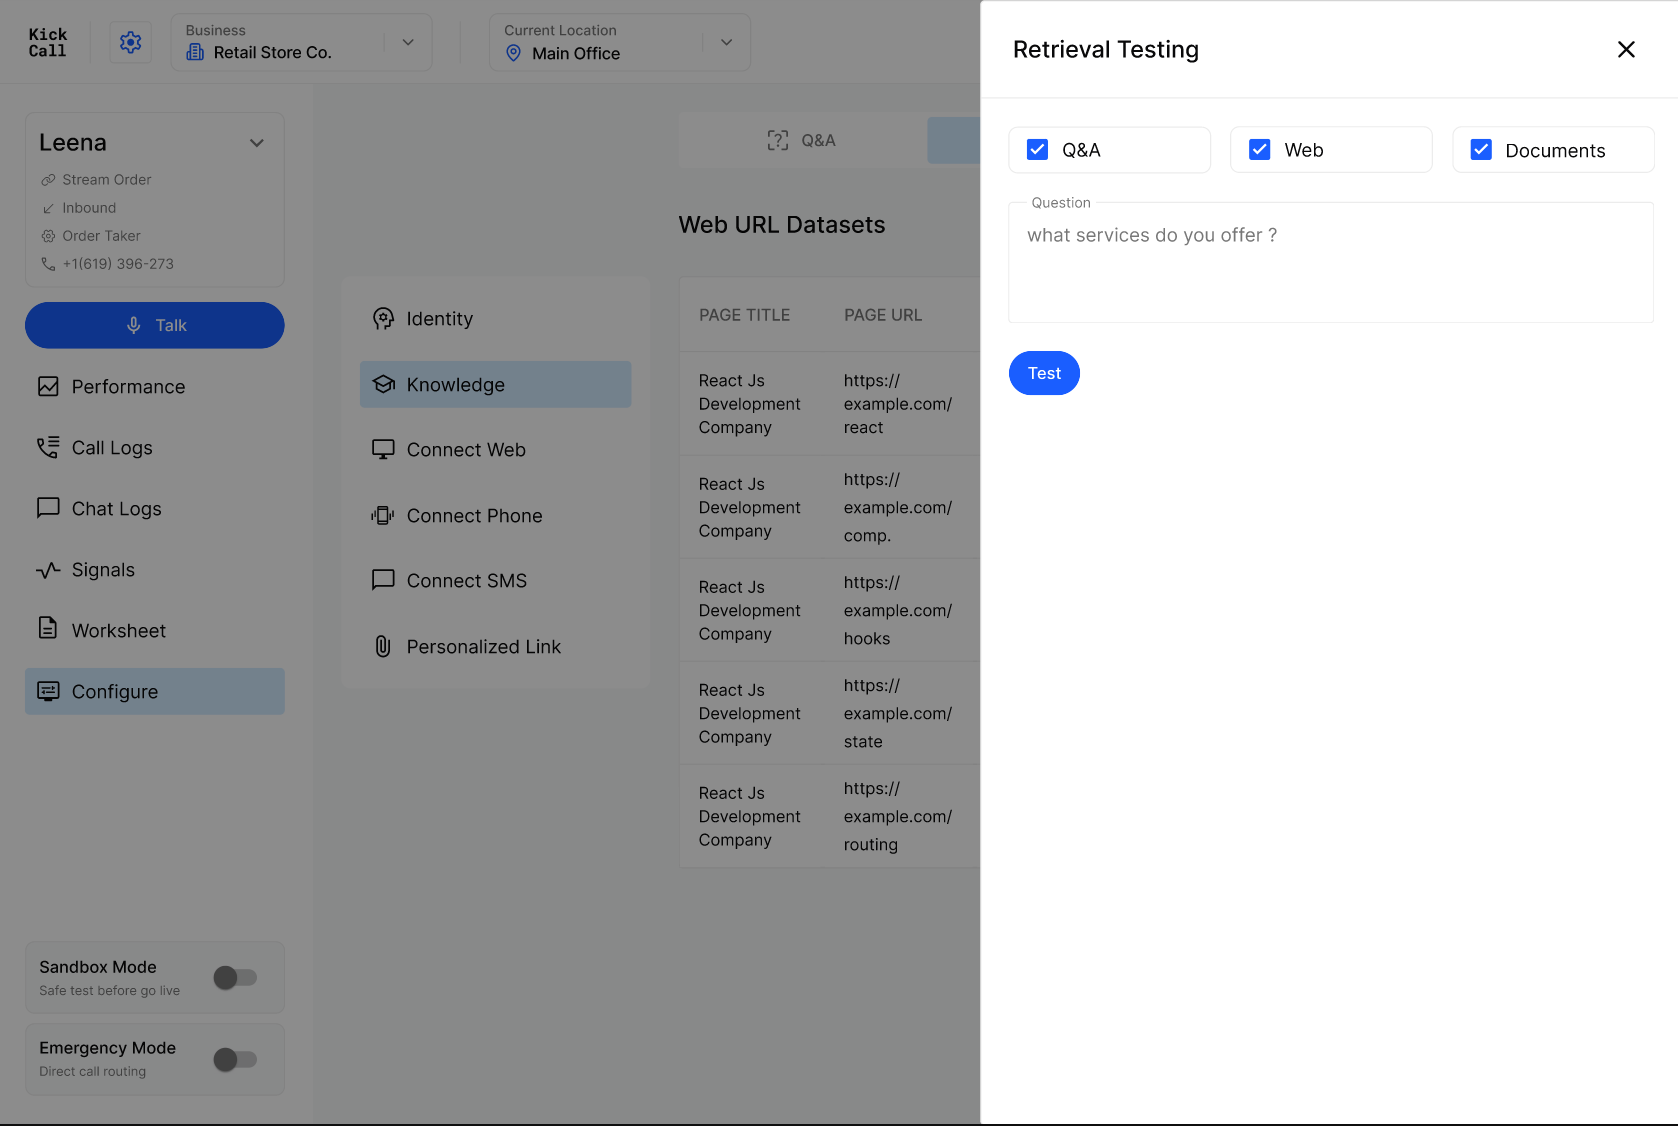The height and width of the screenshot is (1126, 1678).
Task: Click the Performance chart icon
Action: pos(48,386)
